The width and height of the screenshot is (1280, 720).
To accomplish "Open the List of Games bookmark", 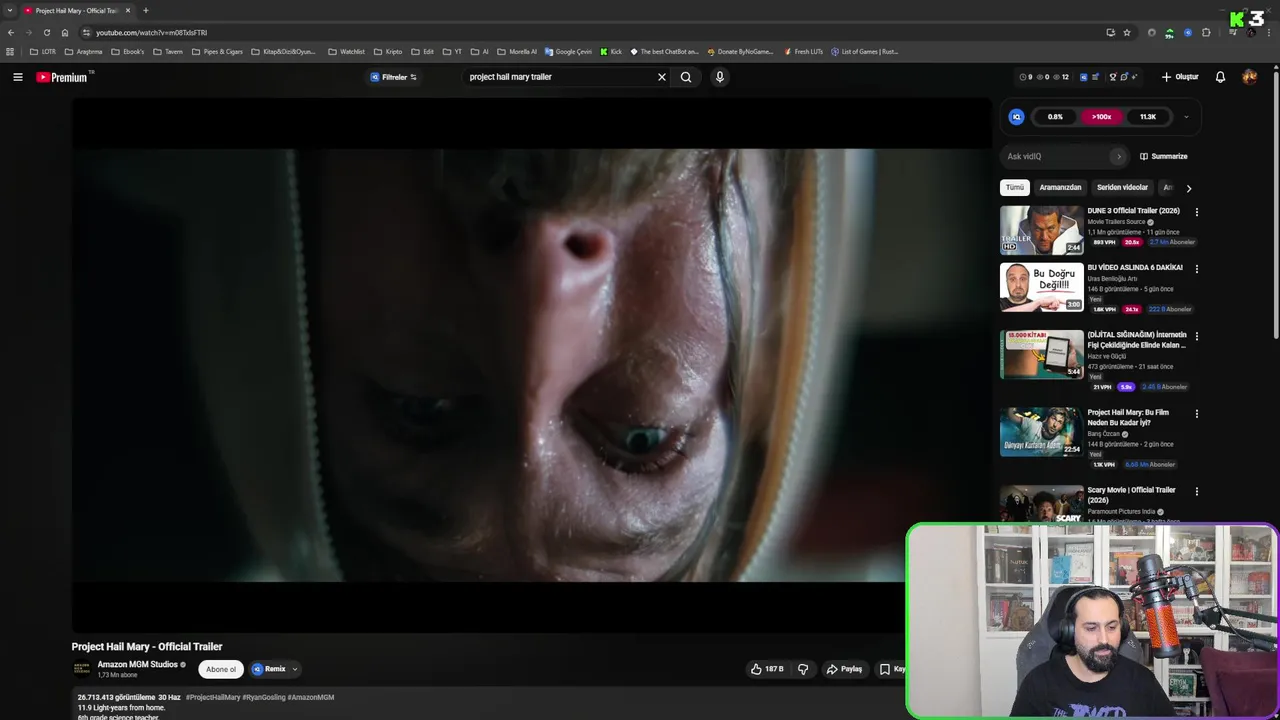I will pos(865,51).
